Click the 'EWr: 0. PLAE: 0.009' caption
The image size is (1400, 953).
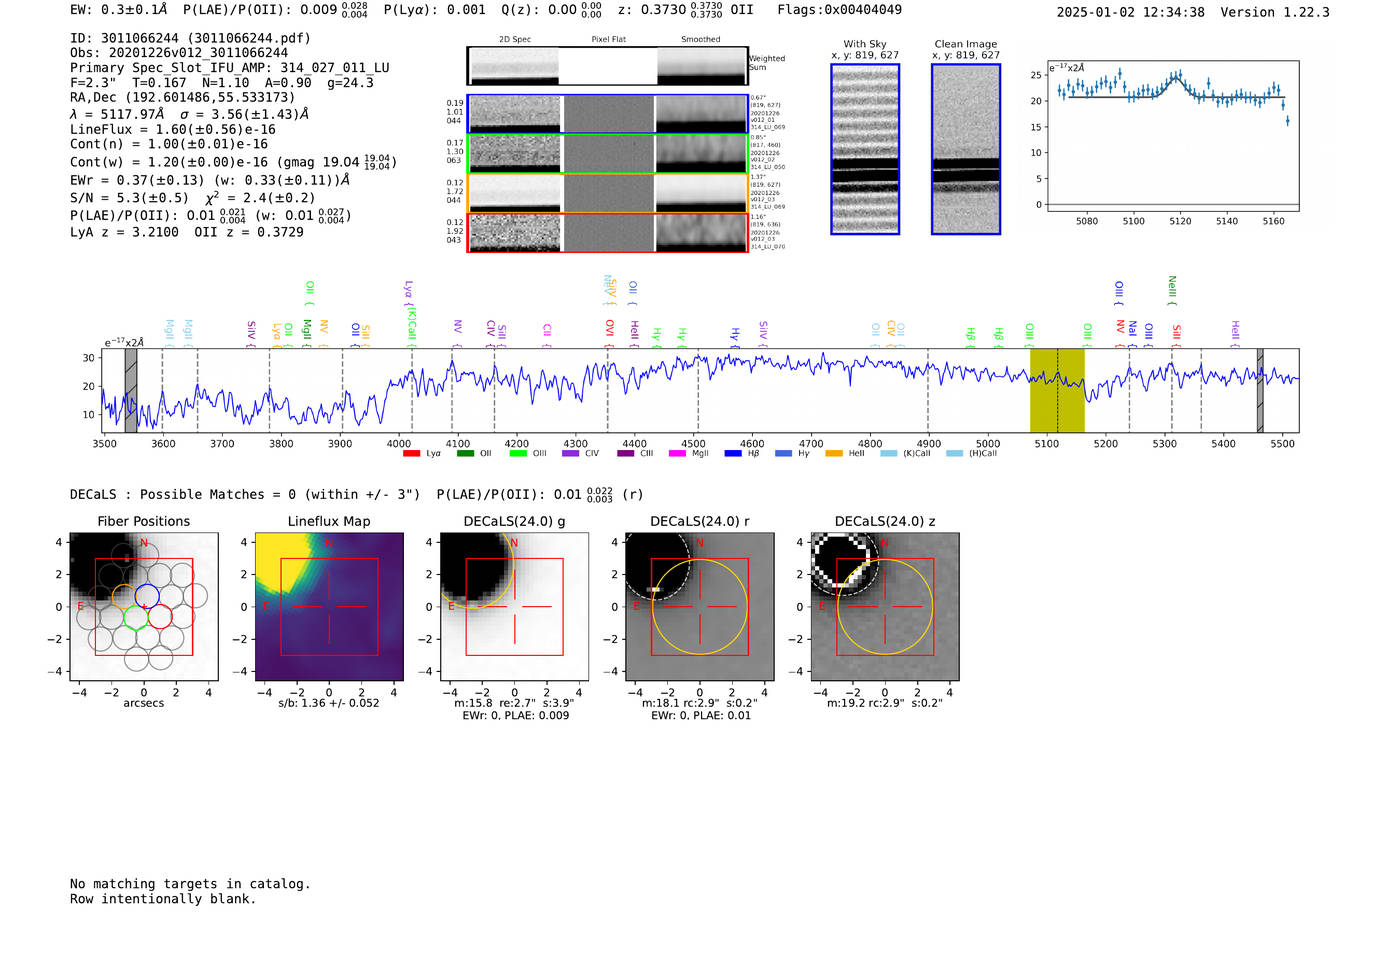click(x=515, y=715)
